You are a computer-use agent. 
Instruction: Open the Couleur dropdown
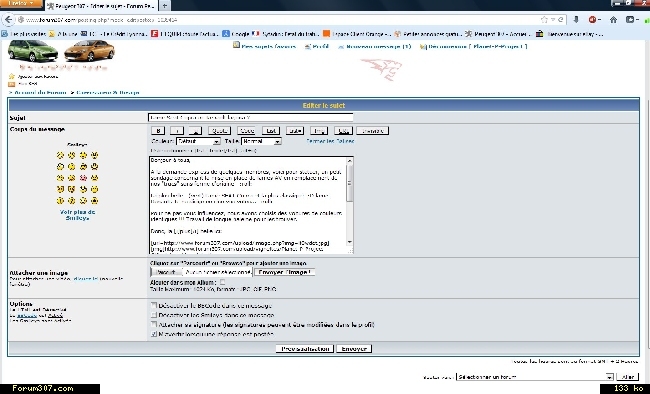tap(198, 141)
